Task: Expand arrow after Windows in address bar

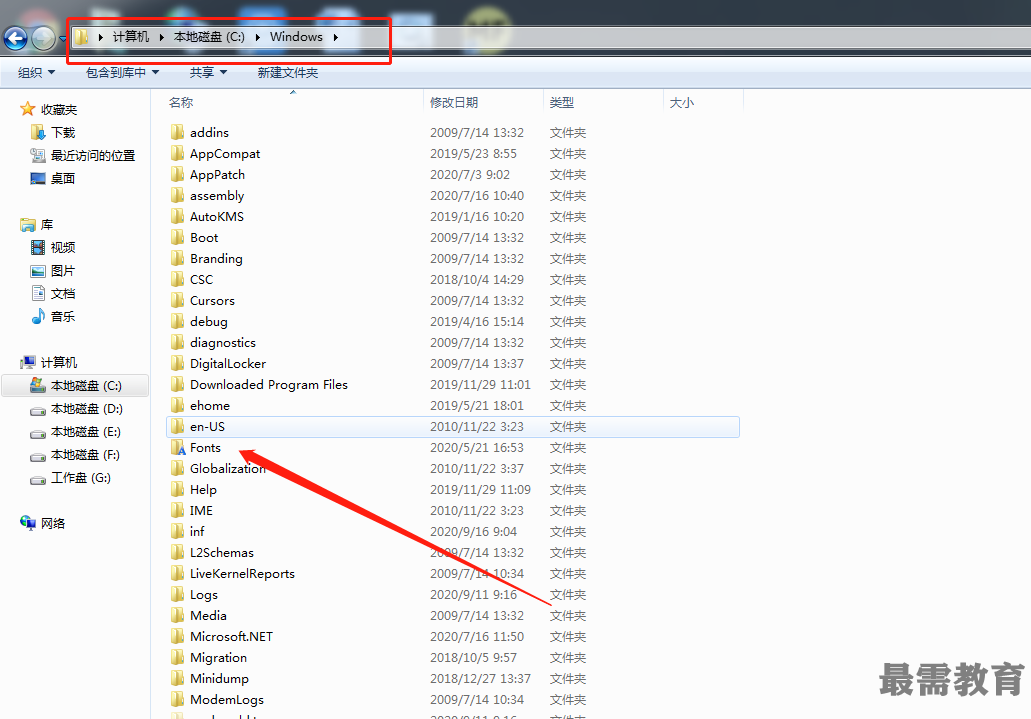Action: coord(336,37)
